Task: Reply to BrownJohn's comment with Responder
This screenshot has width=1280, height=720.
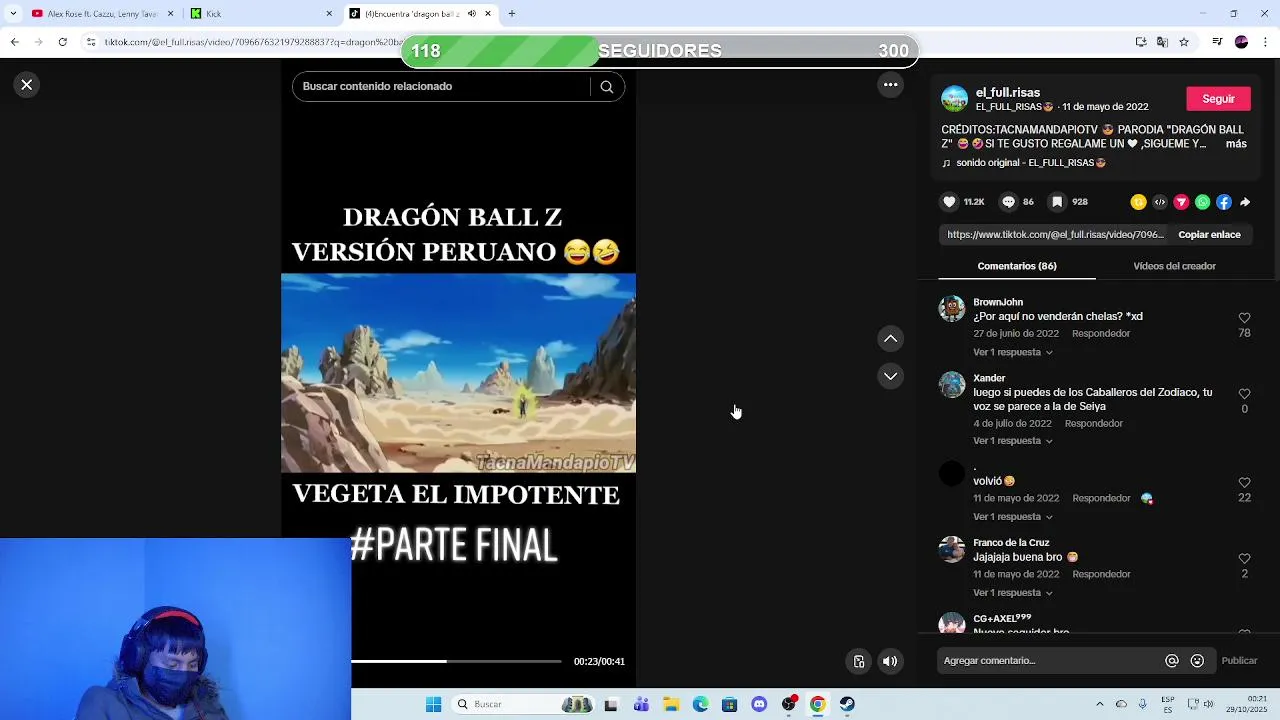Action: [1101, 334]
